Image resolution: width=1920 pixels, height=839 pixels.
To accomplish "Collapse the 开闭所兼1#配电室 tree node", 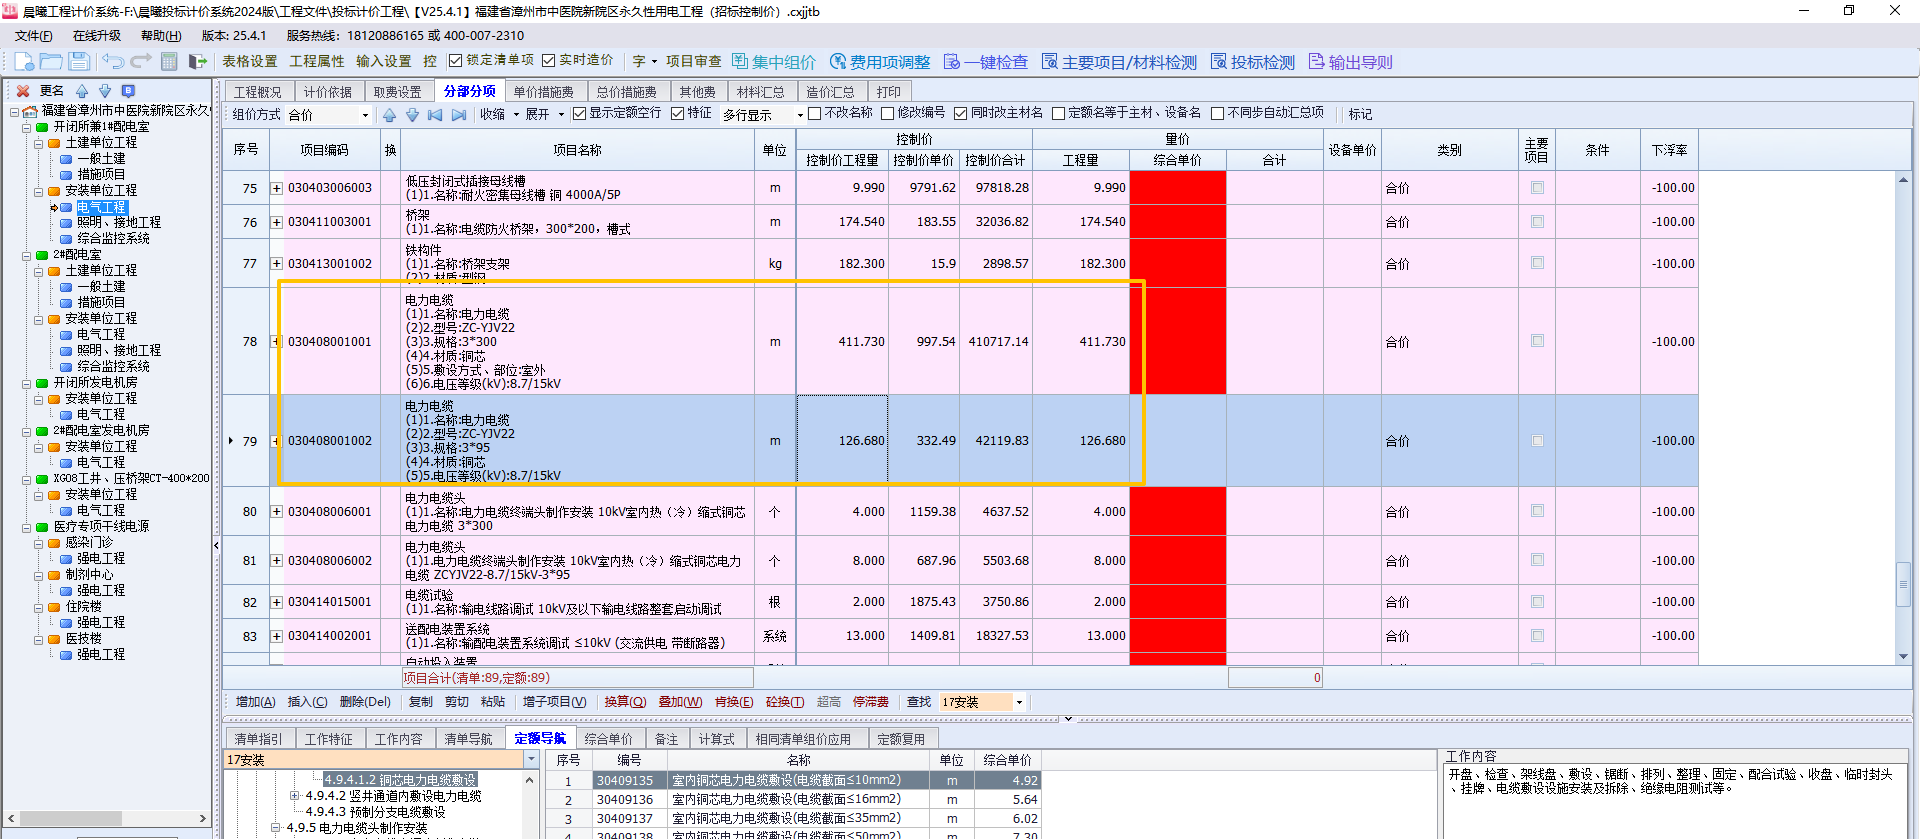I will (27, 127).
